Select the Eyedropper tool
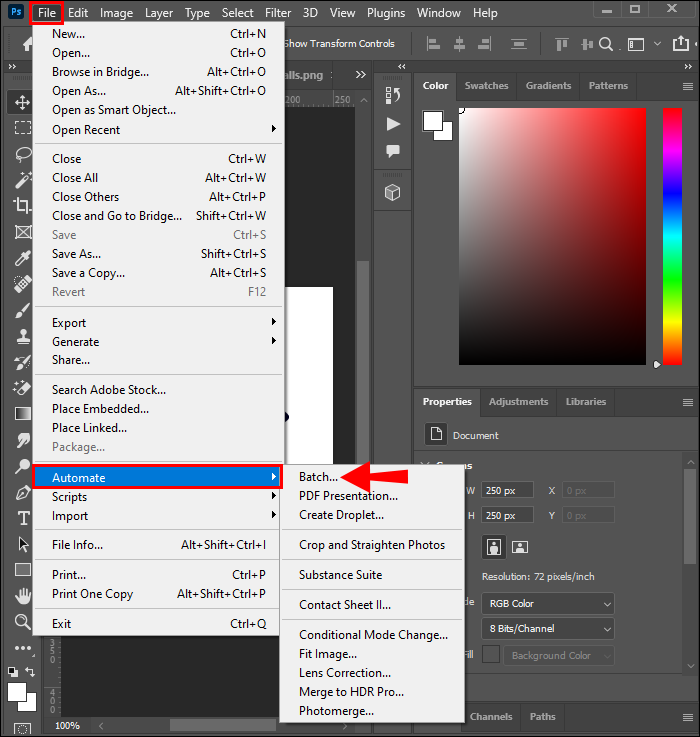 (23, 258)
